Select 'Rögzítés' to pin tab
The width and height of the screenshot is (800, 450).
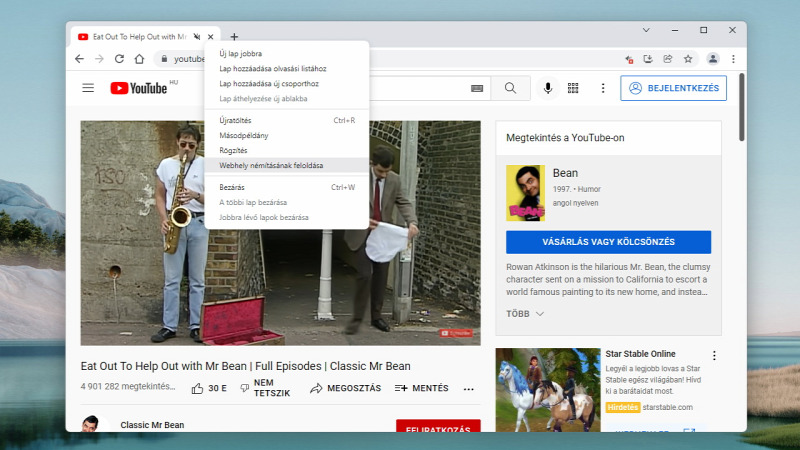click(x=287, y=151)
